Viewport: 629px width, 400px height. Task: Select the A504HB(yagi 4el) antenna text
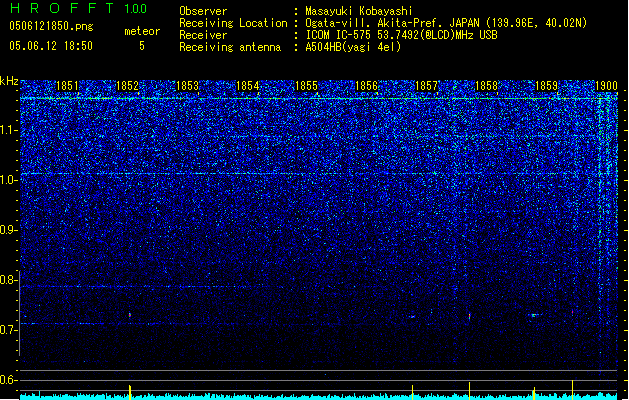[353, 47]
